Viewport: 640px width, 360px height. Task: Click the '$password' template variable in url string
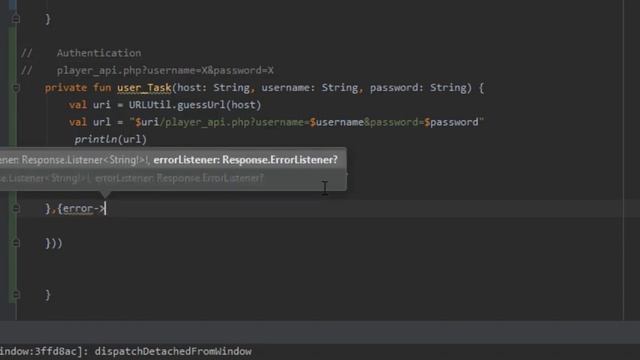click(x=451, y=122)
